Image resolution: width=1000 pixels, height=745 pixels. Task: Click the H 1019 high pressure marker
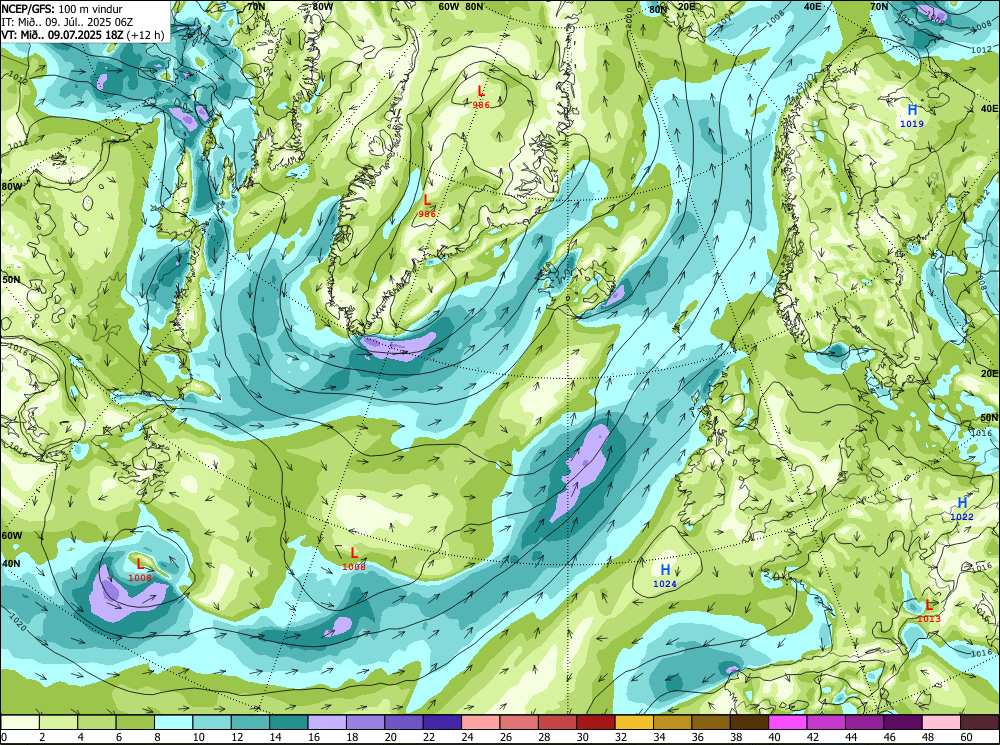pyautogui.click(x=912, y=115)
